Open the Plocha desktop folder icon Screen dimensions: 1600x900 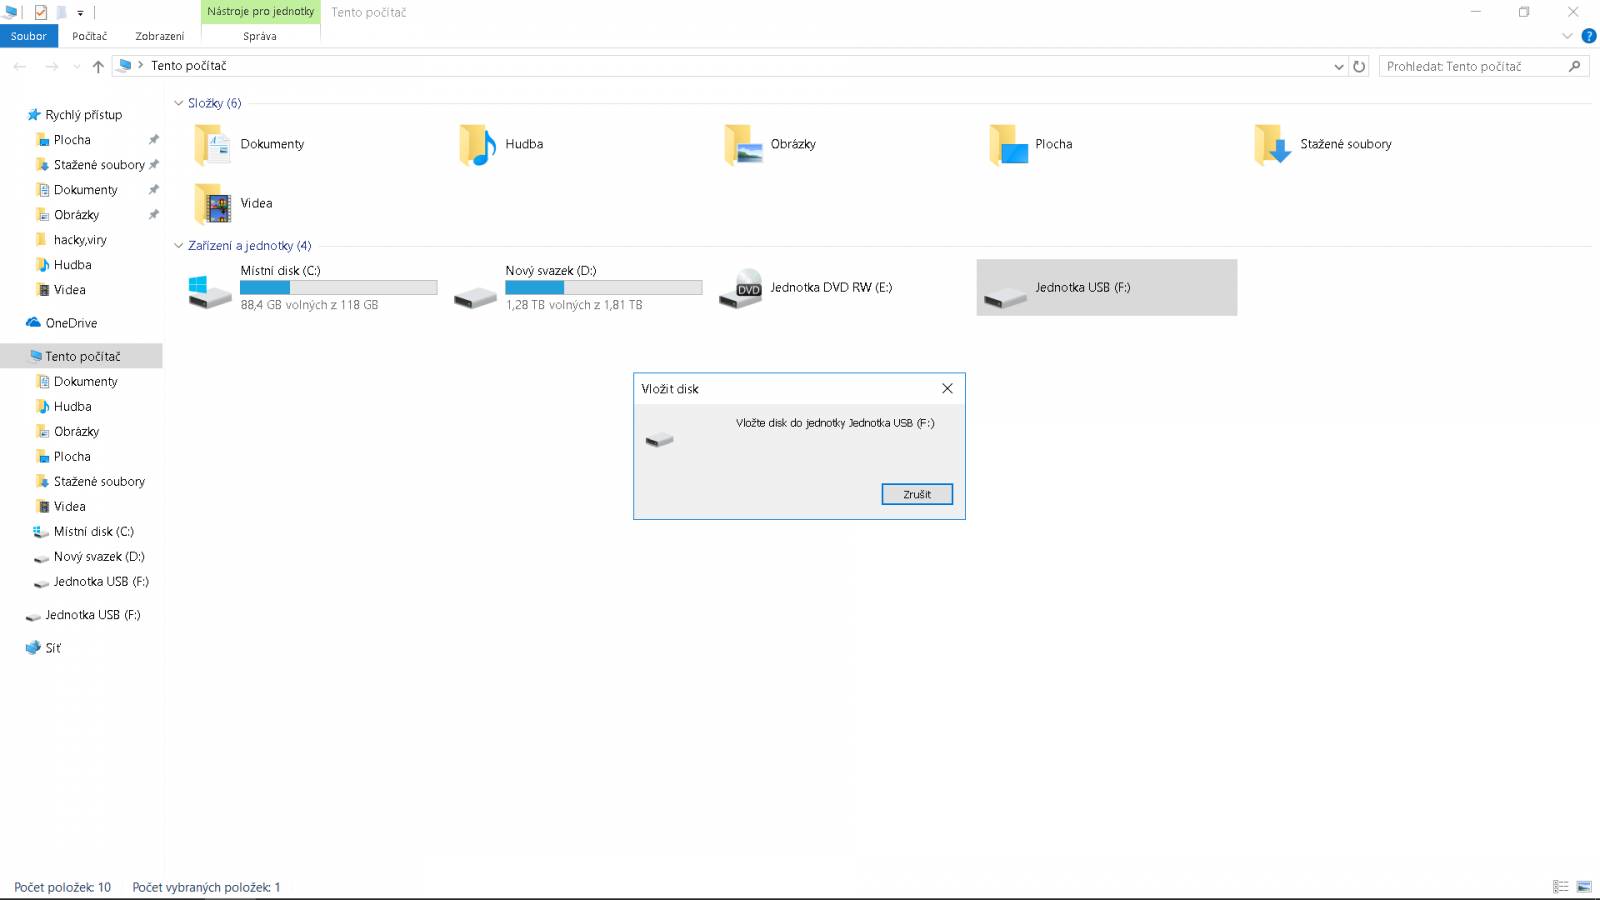coord(1008,145)
